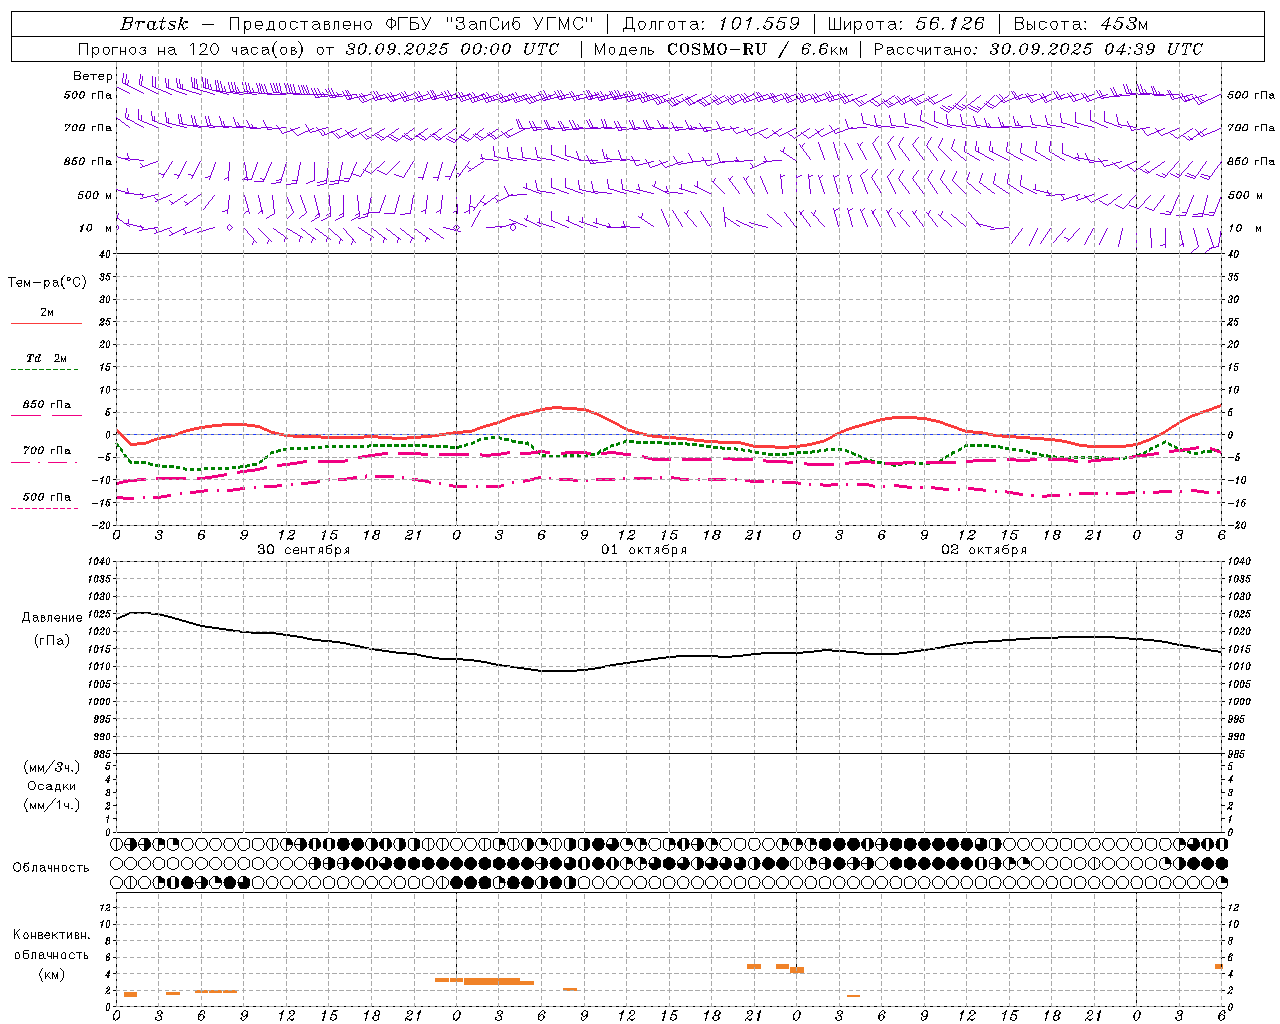Click "Прогноз на 120 часа(ов)" text
1280x1024 pixels.
click(x=194, y=49)
